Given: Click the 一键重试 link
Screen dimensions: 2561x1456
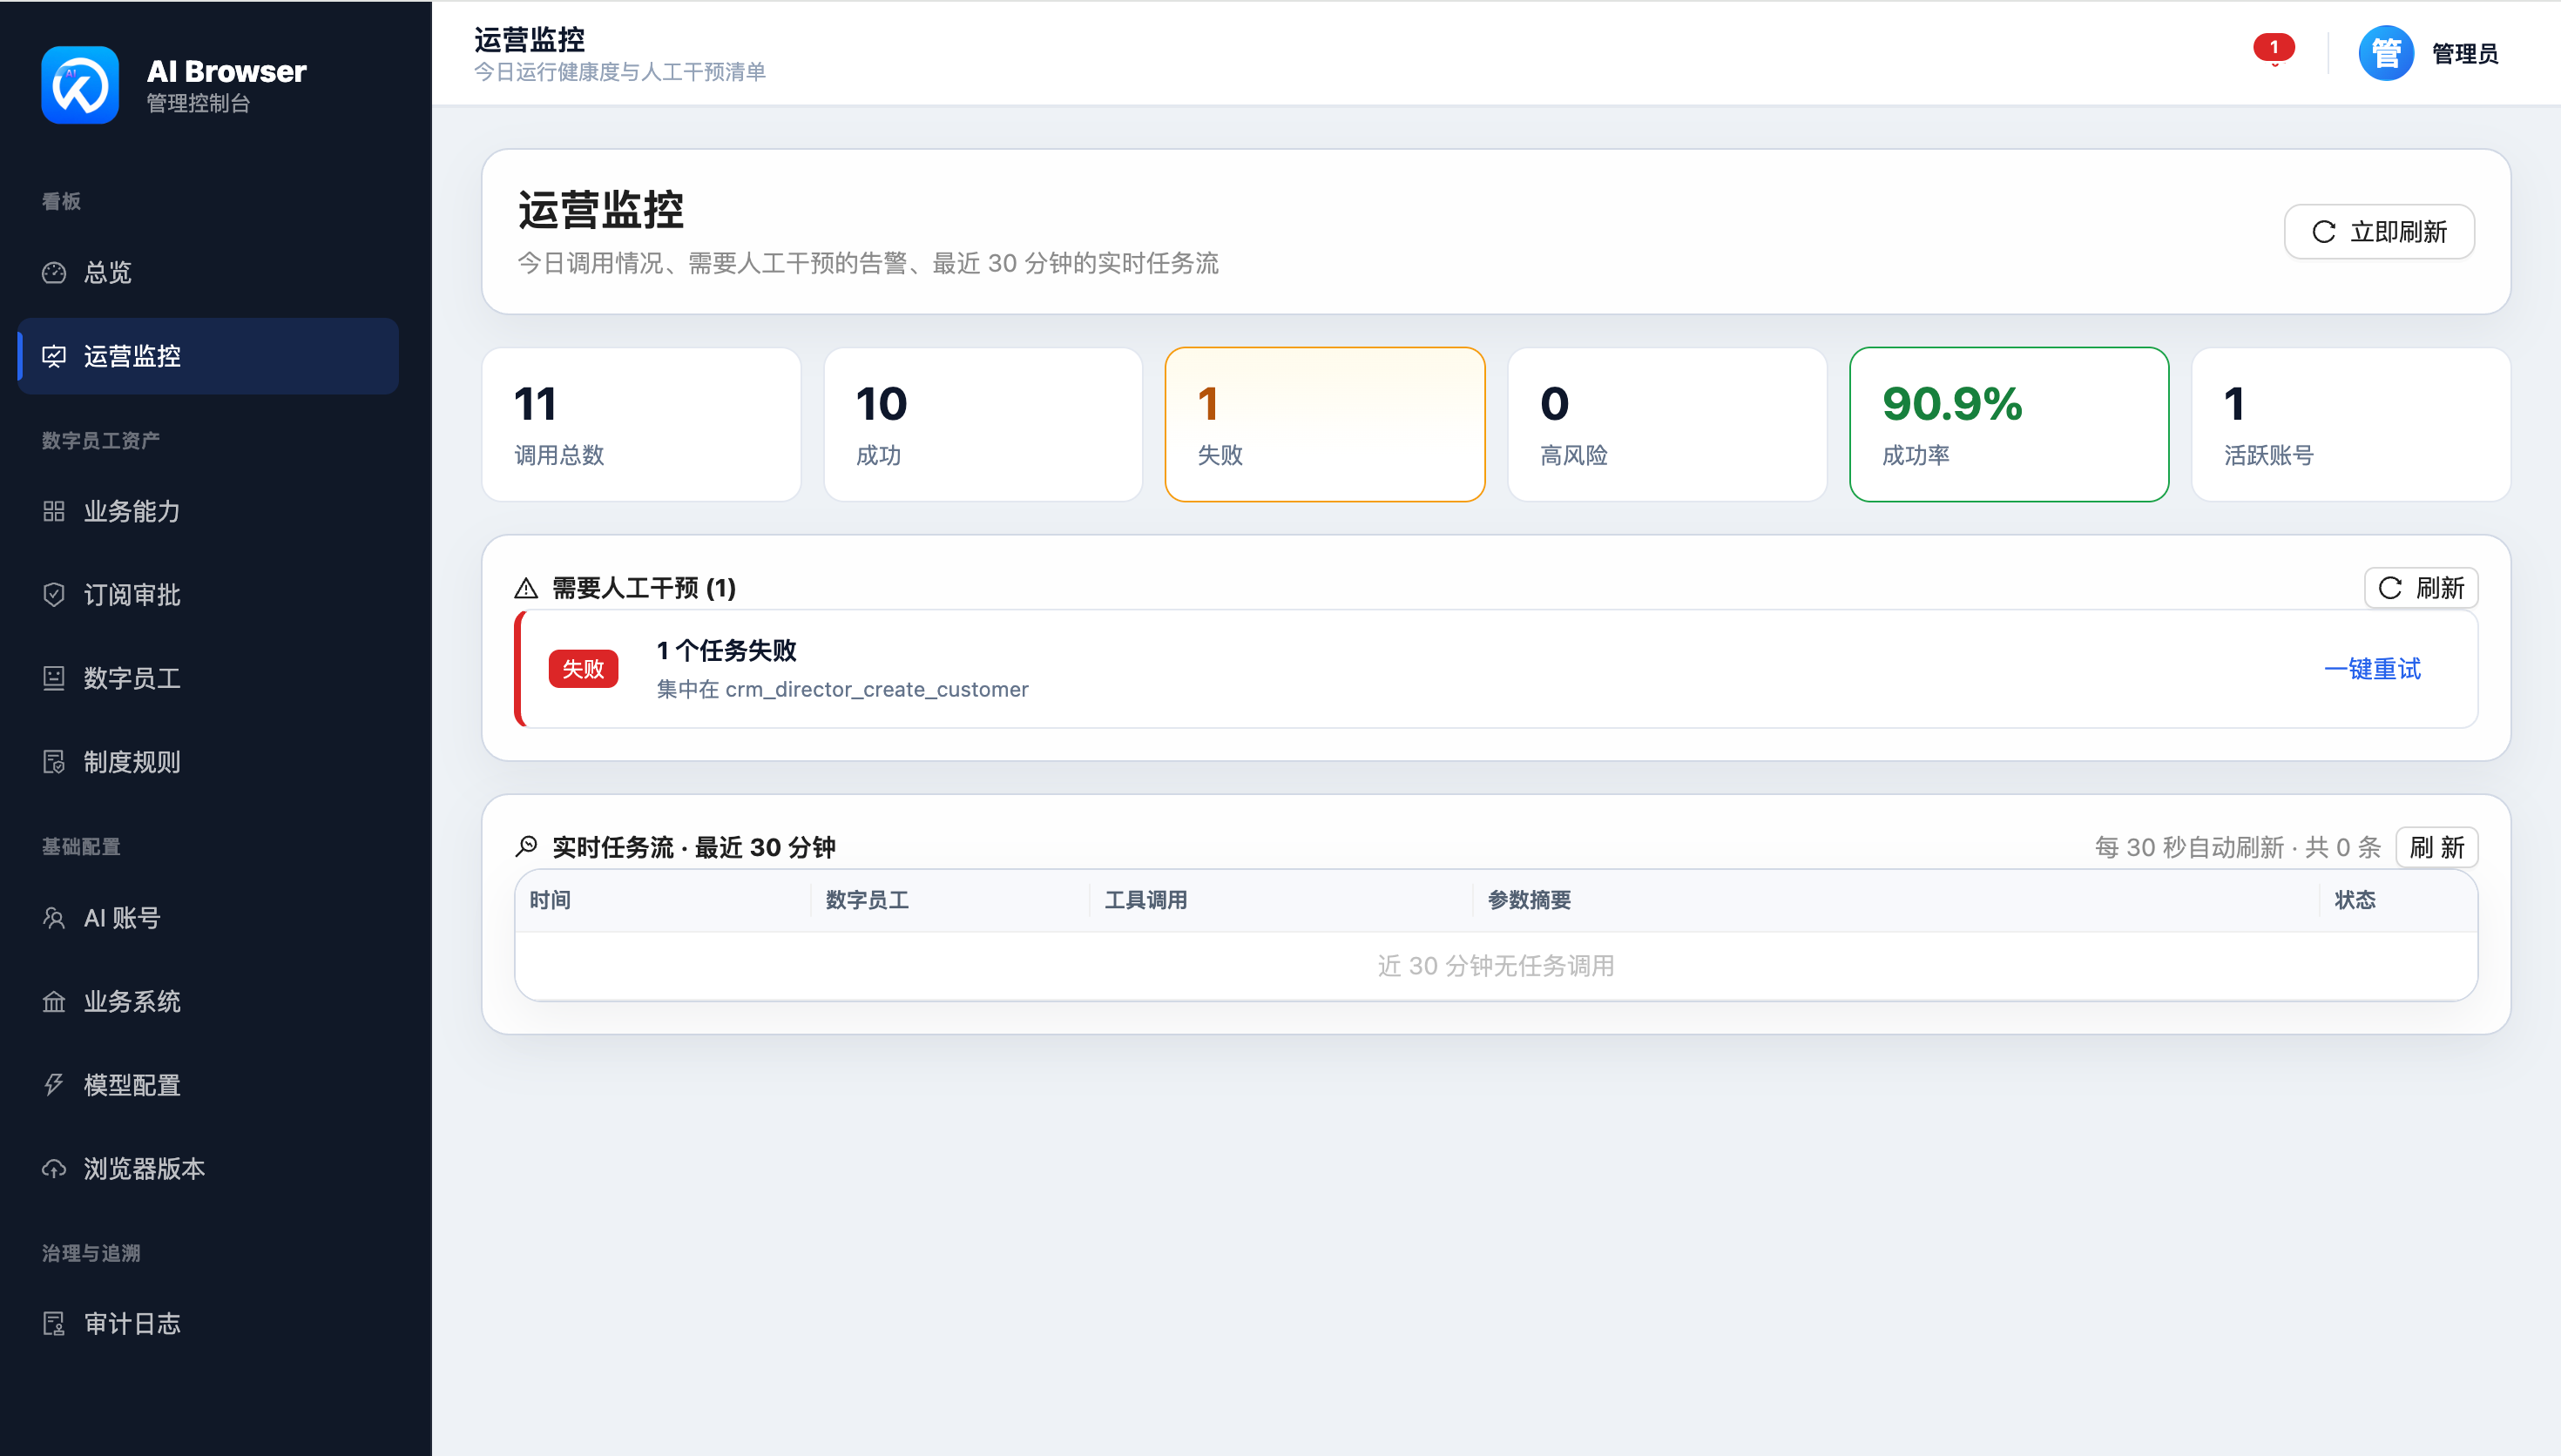Looking at the screenshot, I should pos(2372,669).
